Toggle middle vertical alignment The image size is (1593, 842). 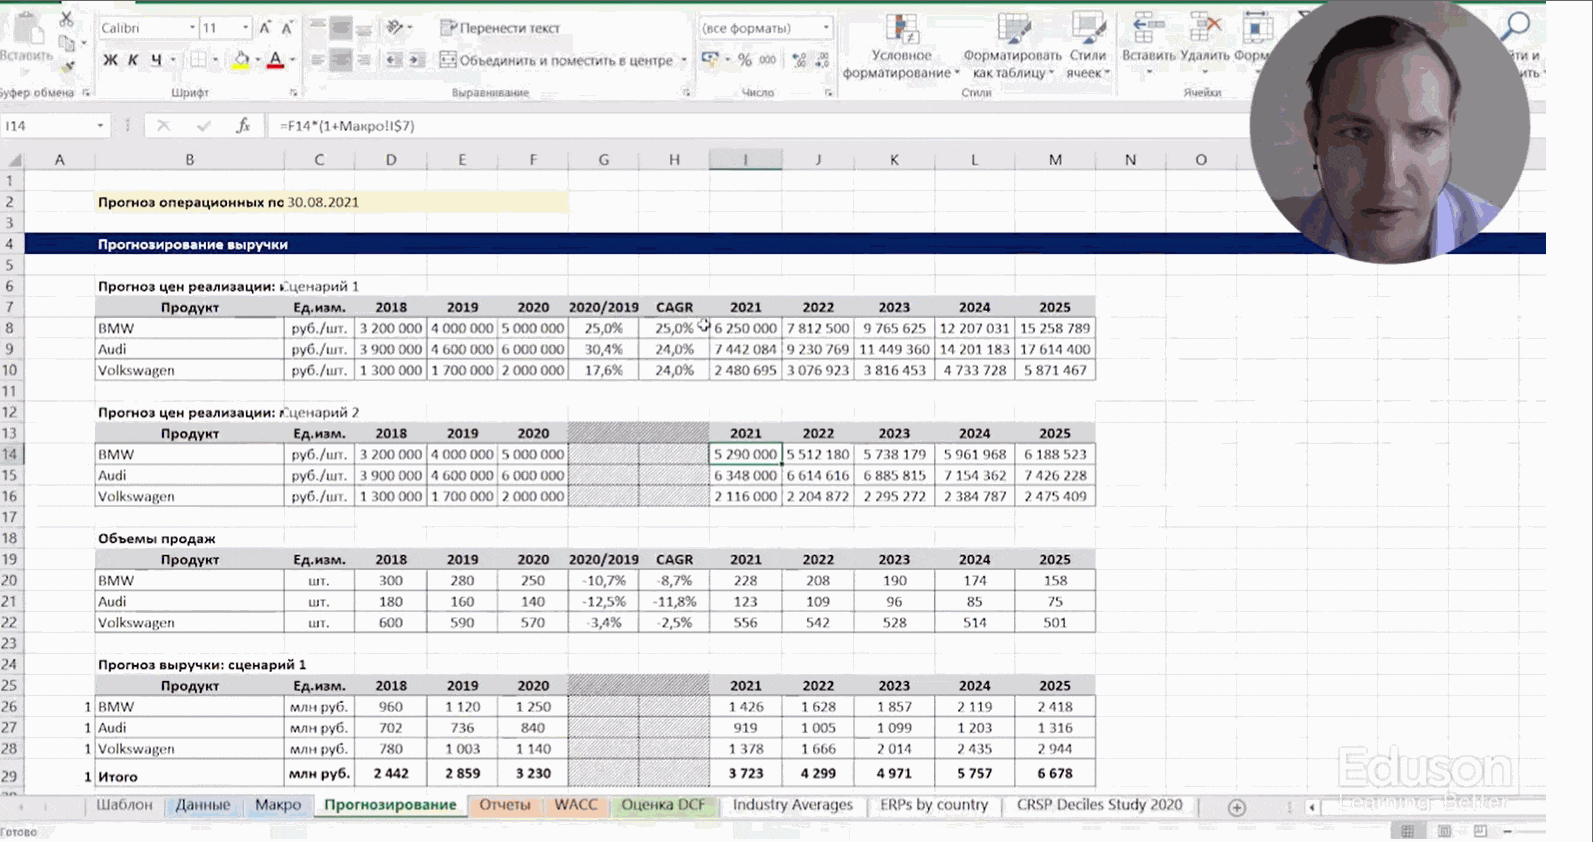pos(341,27)
